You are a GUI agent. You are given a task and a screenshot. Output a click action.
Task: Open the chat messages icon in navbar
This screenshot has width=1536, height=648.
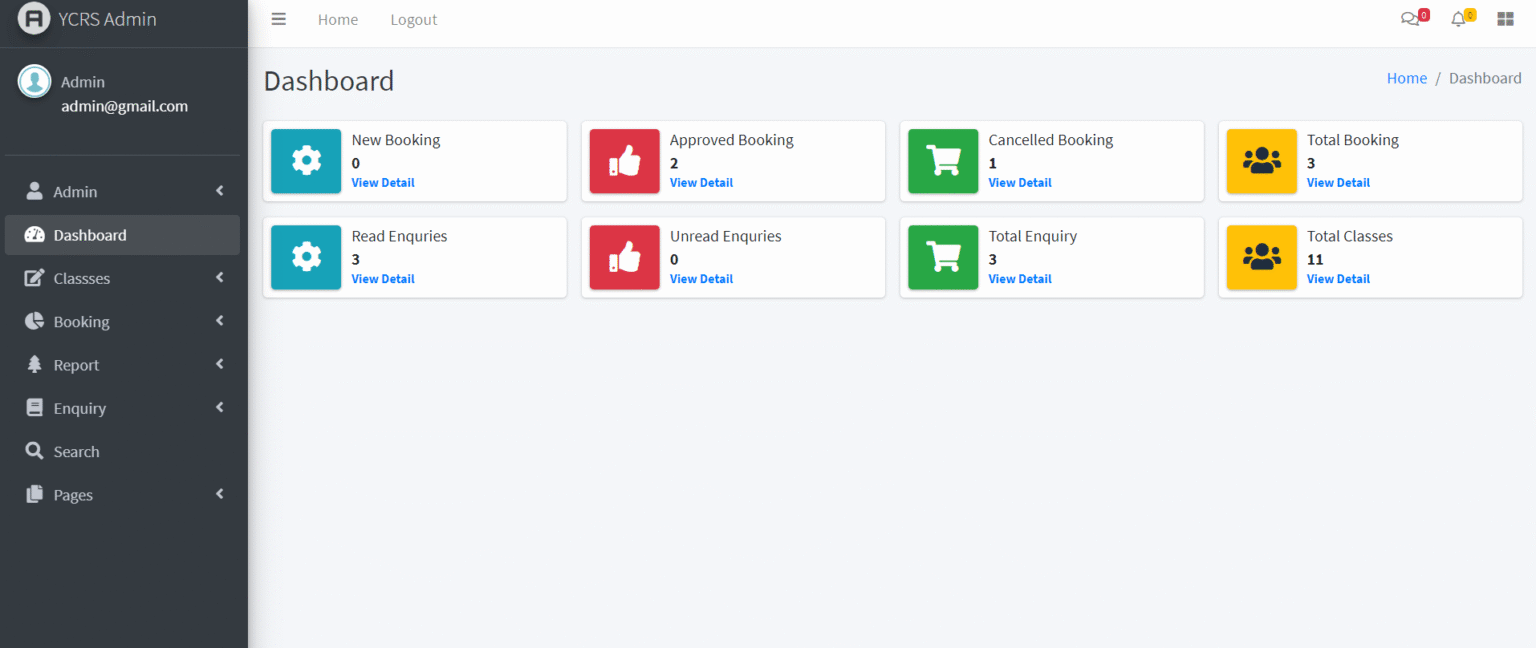click(x=1410, y=19)
